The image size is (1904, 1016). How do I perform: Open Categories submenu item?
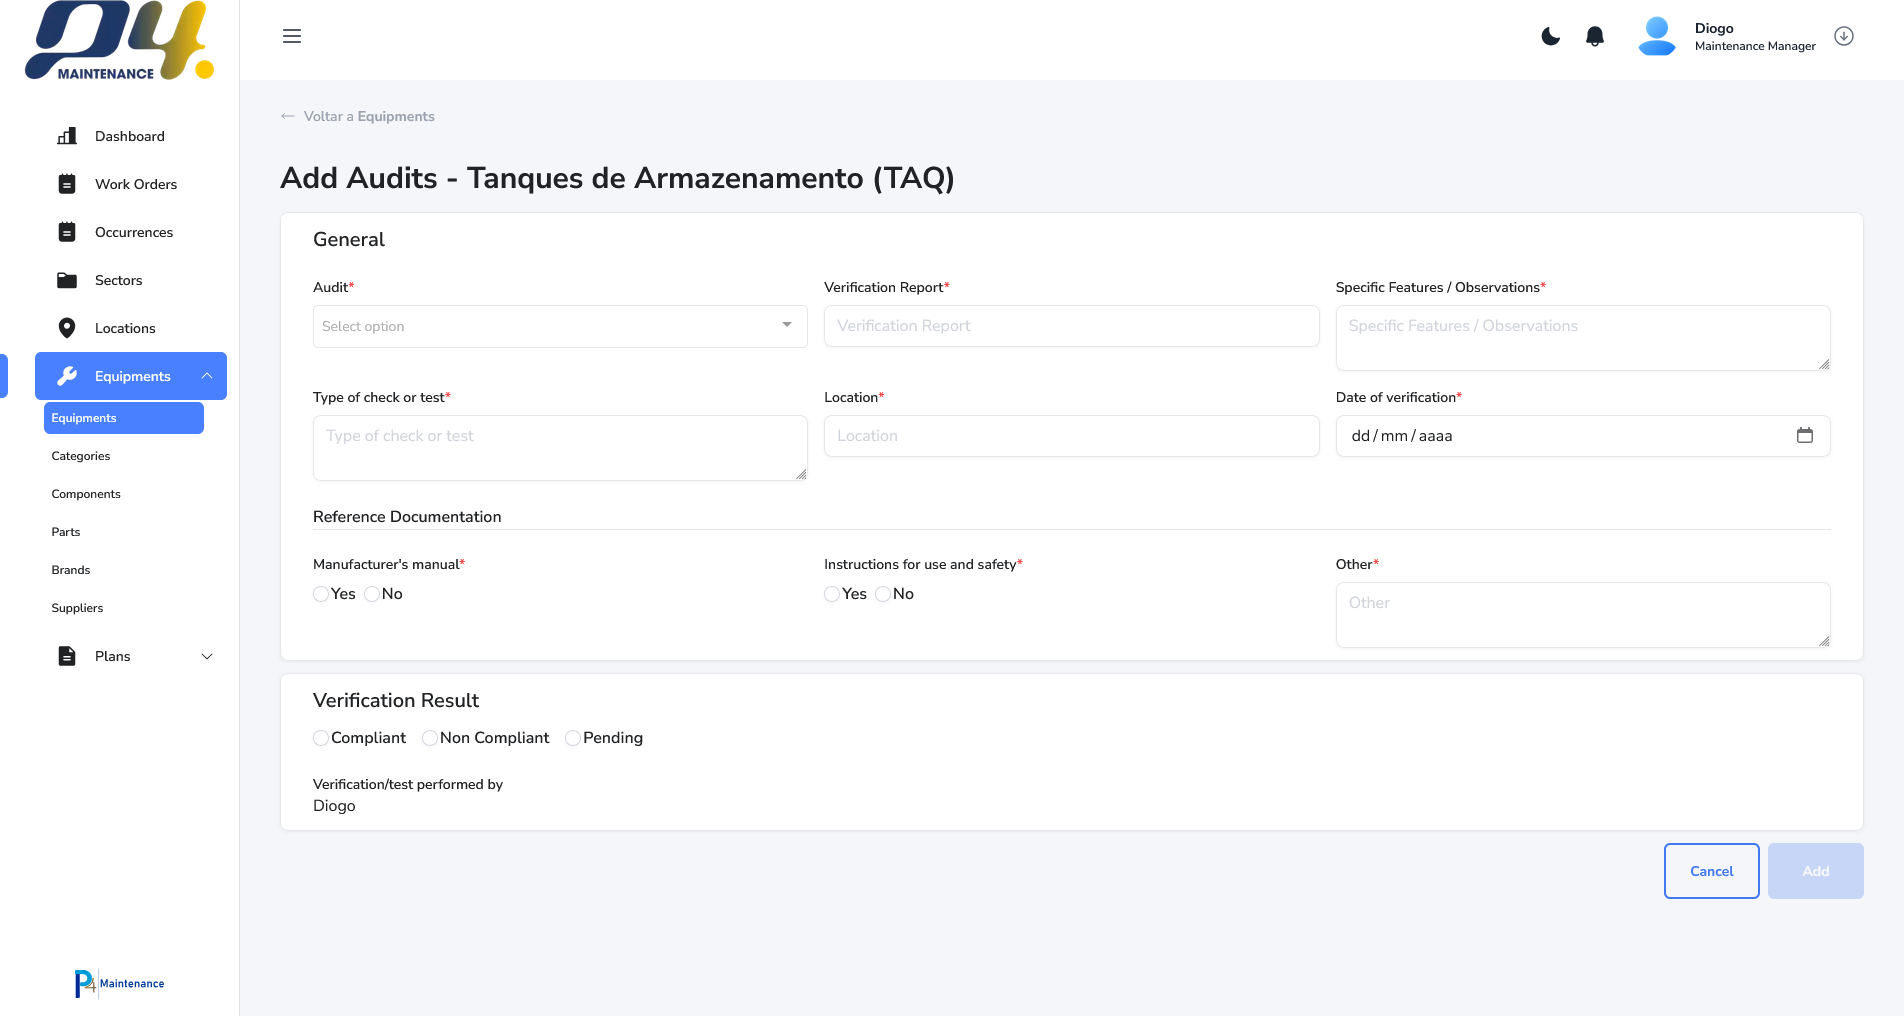(81, 456)
